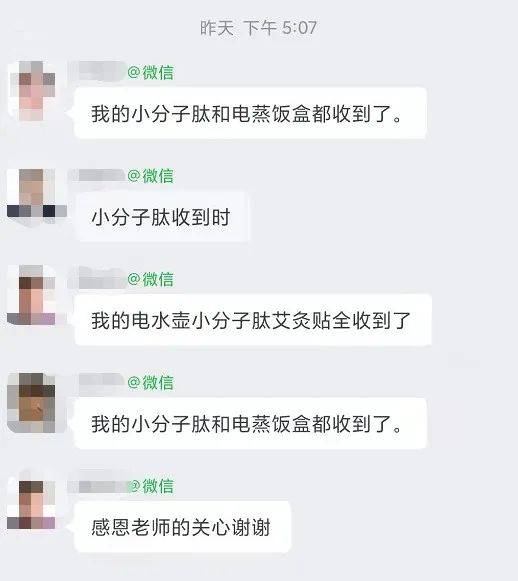Click the fourth bubble "我的小分子肽和电蒸饭盒都收到了。"
Viewport: 518px width, 581px height.
pos(250,424)
